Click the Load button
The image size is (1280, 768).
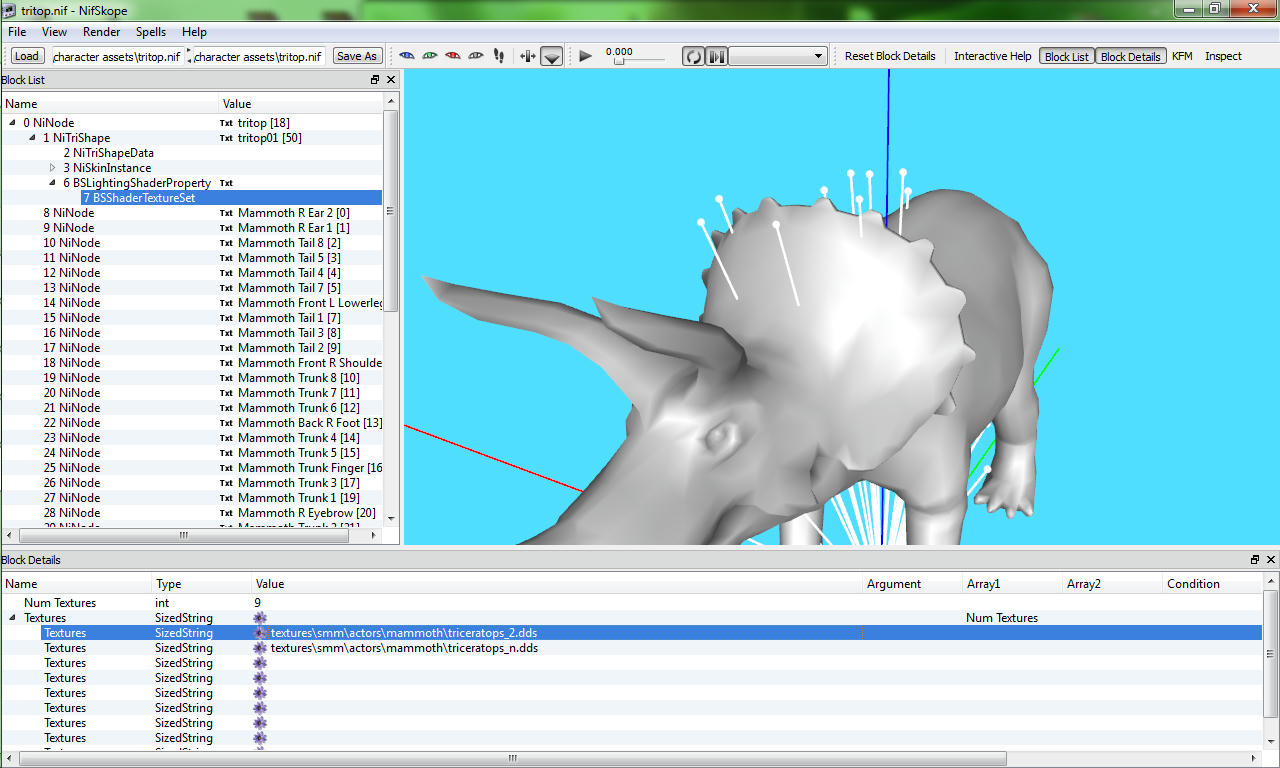coord(27,56)
